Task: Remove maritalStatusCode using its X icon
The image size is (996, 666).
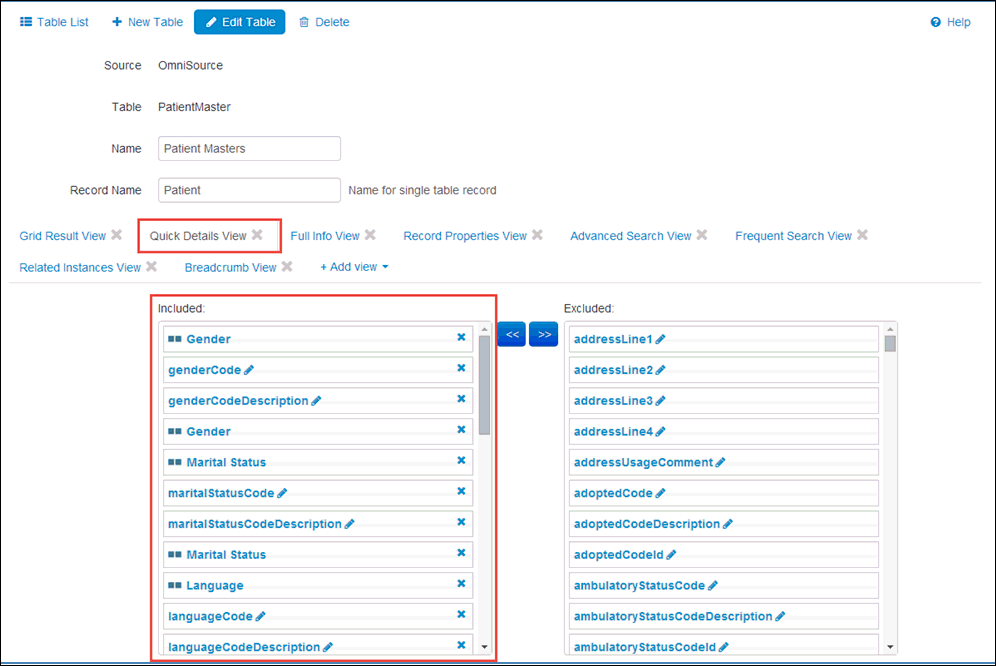Action: 461,492
